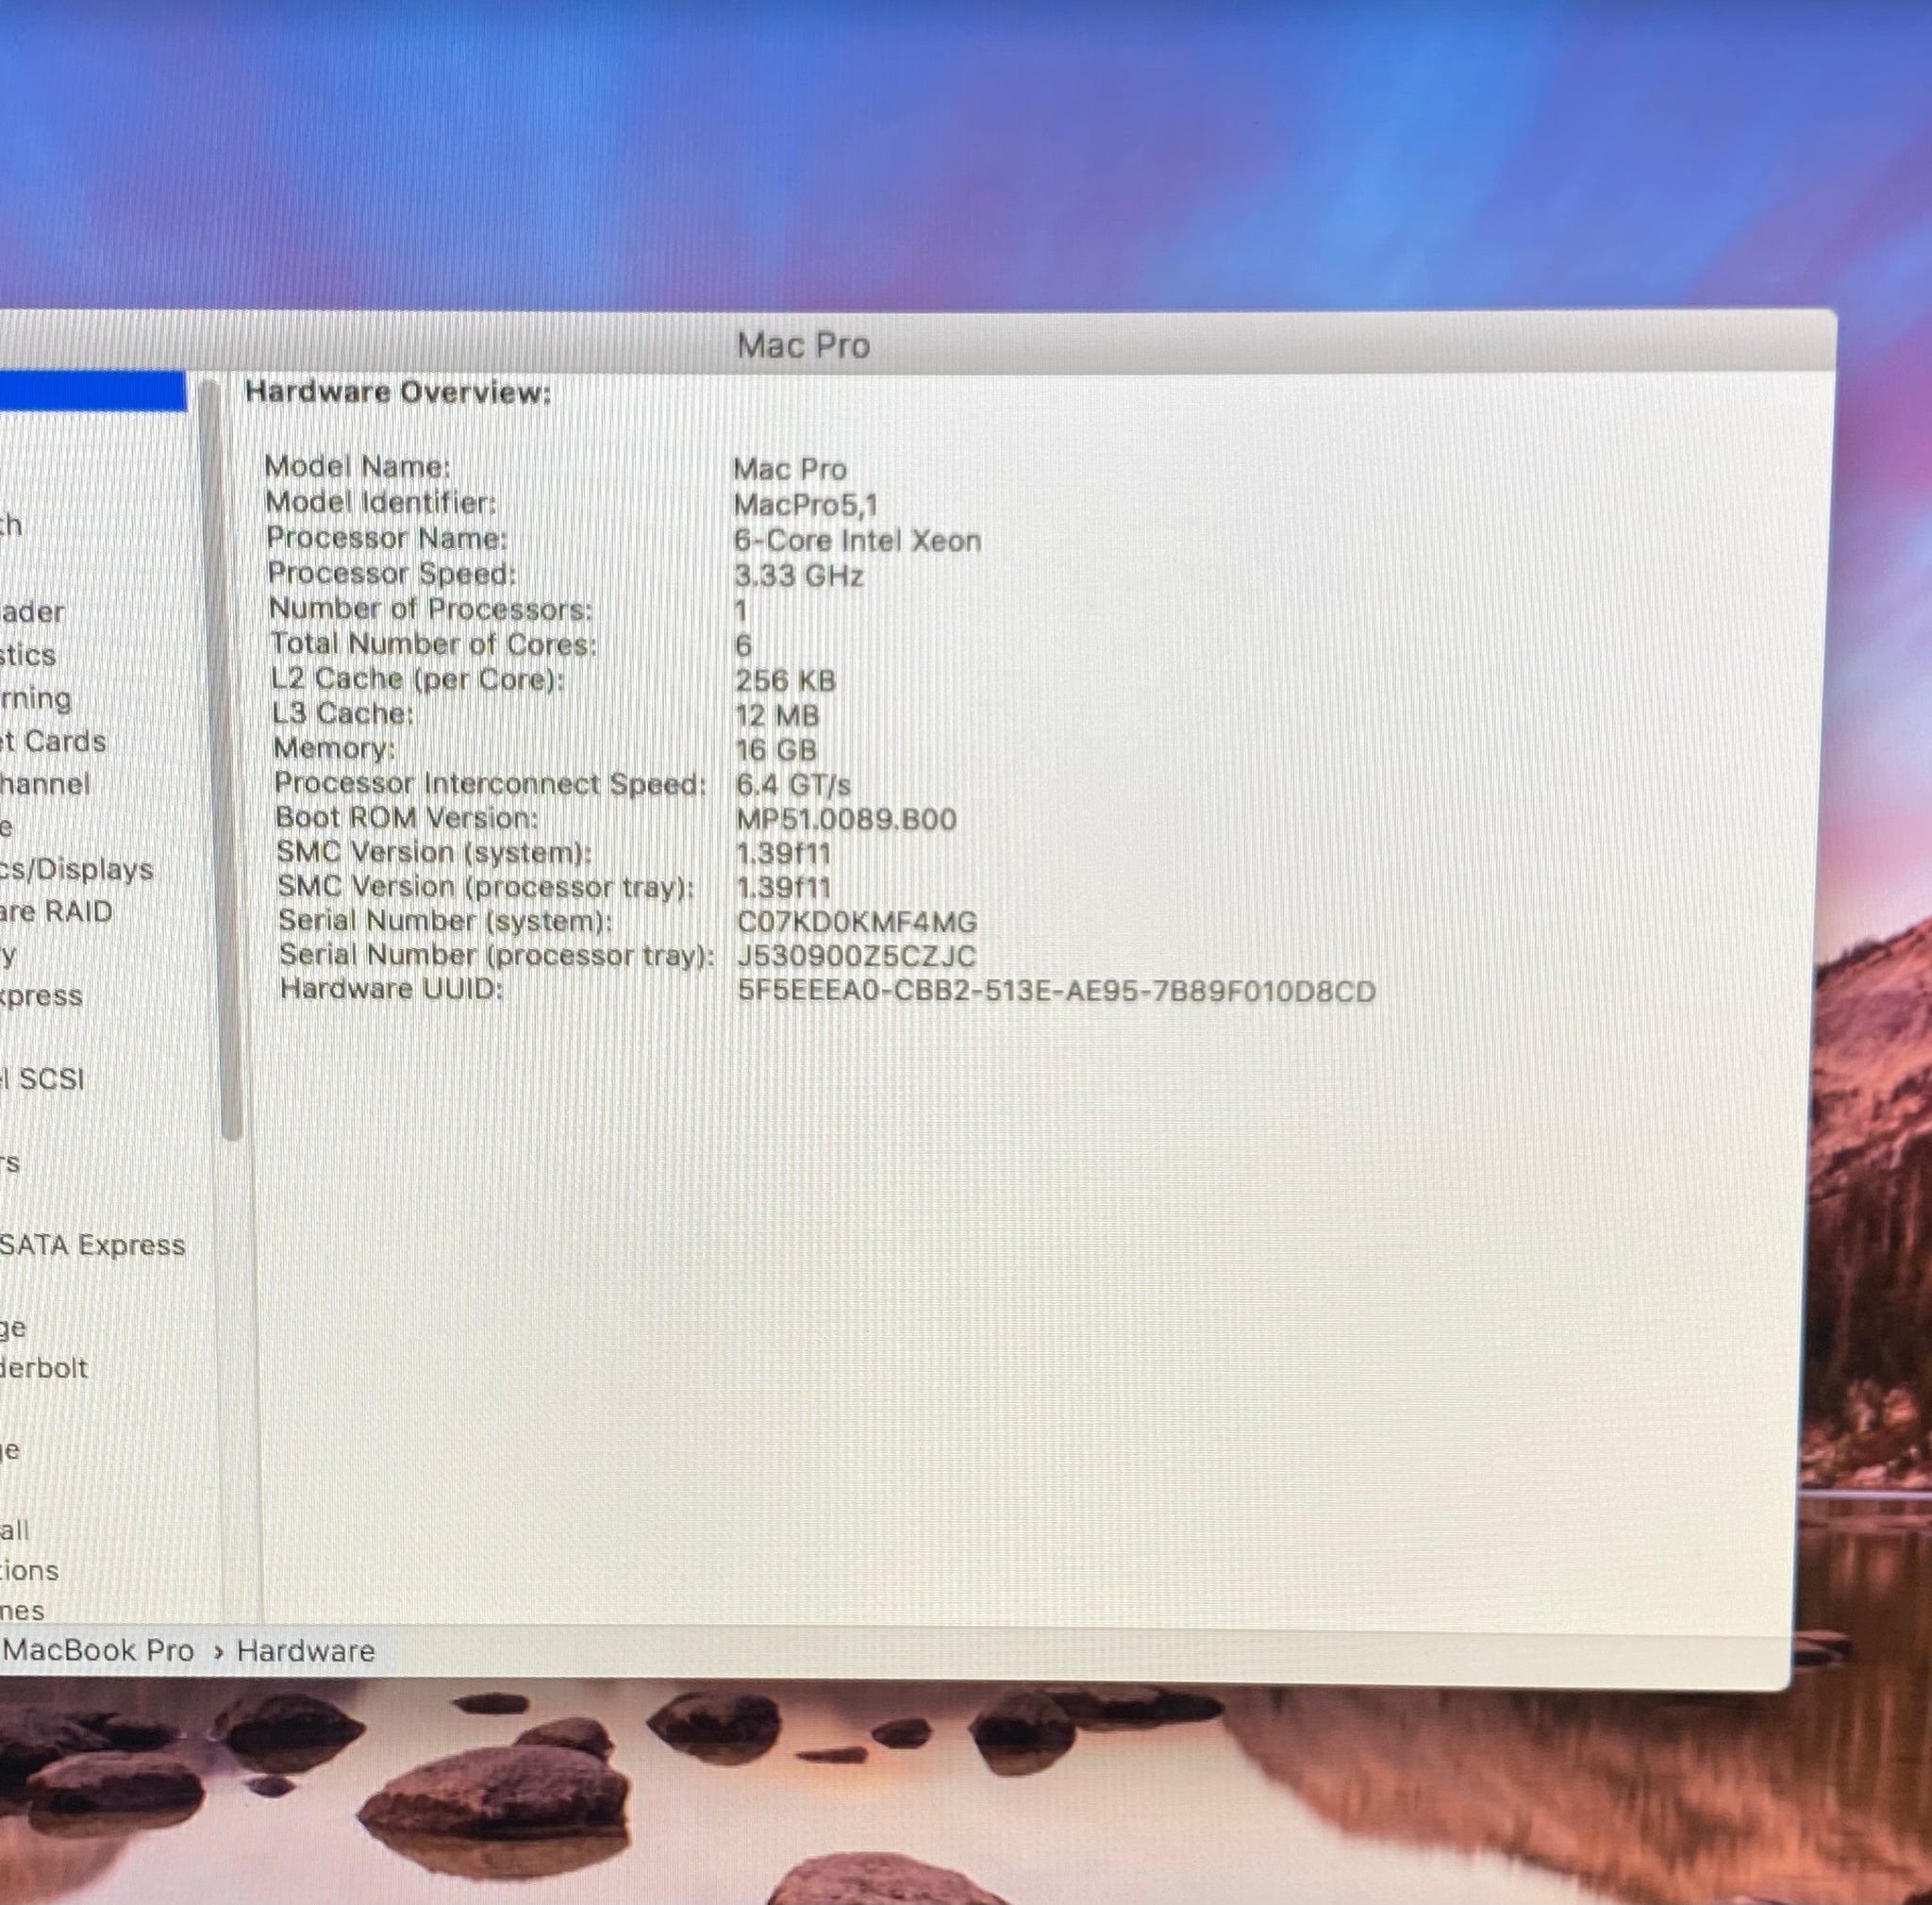Select the highlighted Hardware sidebar row
This screenshot has height=1905, width=1932.
tap(93, 391)
